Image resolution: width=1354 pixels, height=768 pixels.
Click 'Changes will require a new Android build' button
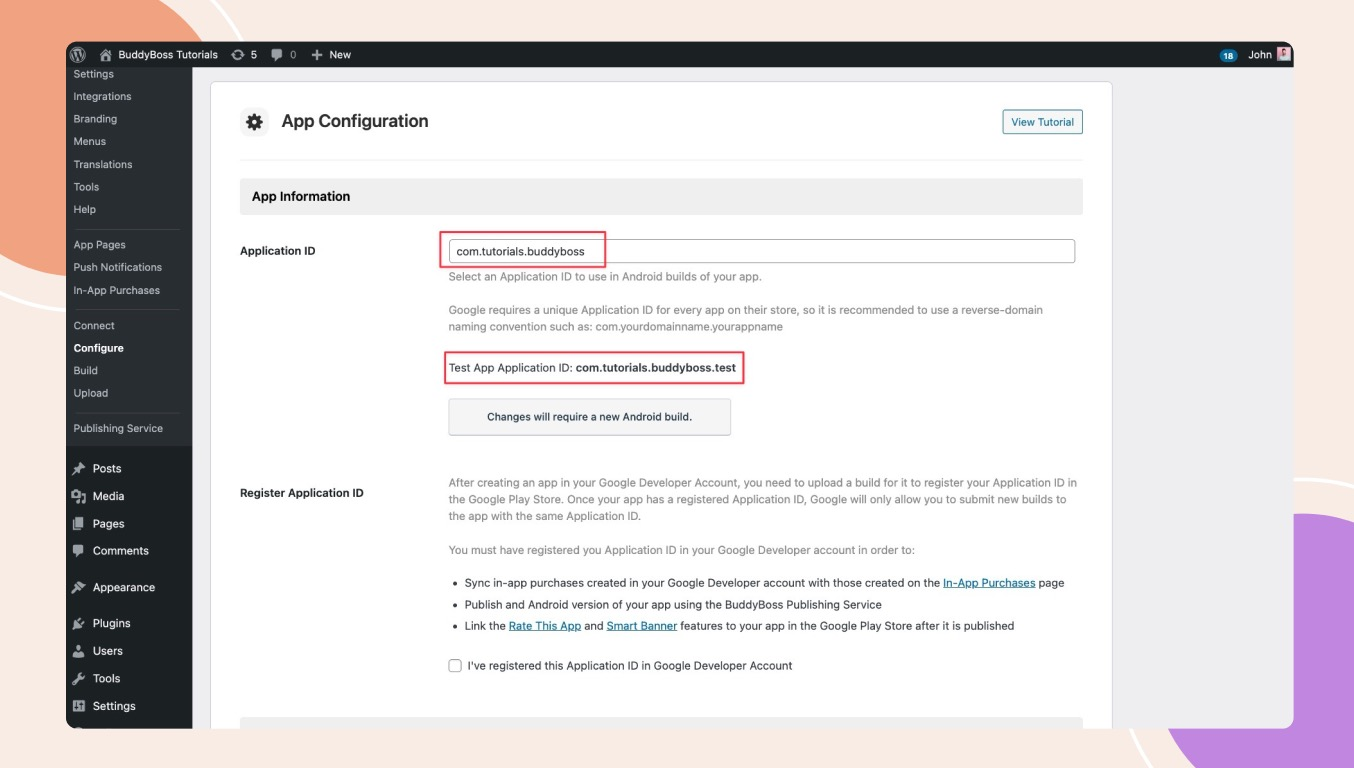(589, 417)
